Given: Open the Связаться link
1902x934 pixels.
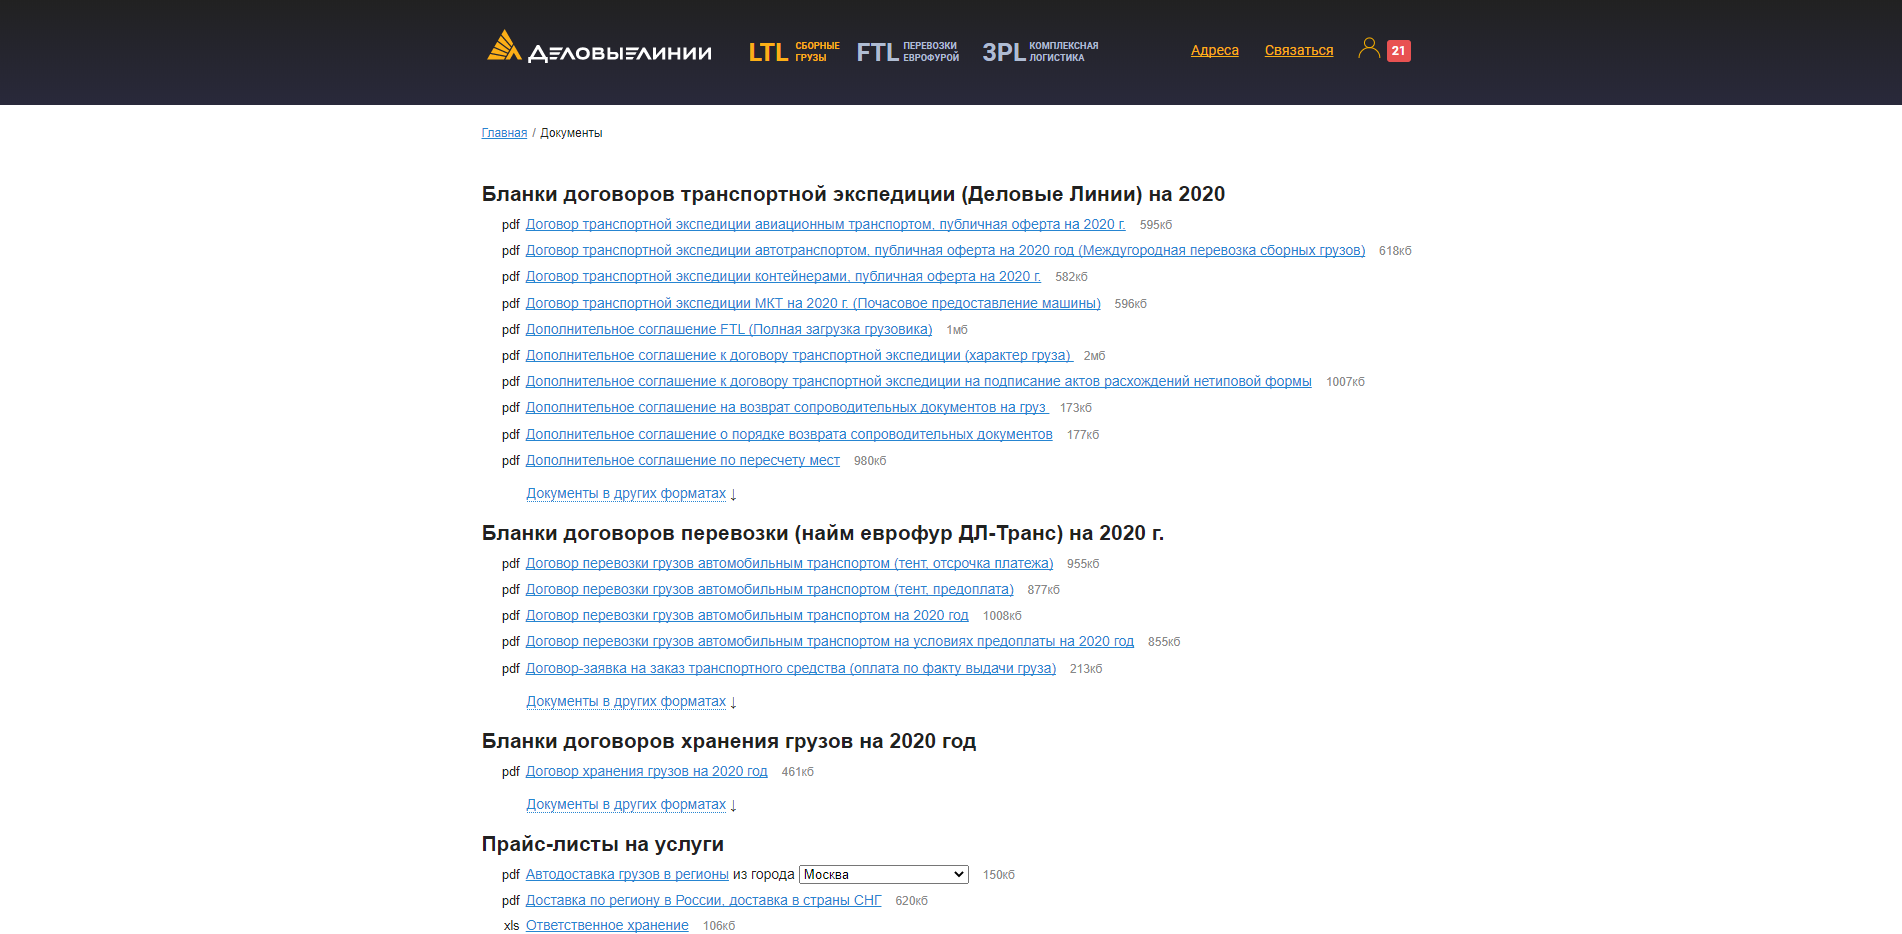Looking at the screenshot, I should click(1299, 50).
